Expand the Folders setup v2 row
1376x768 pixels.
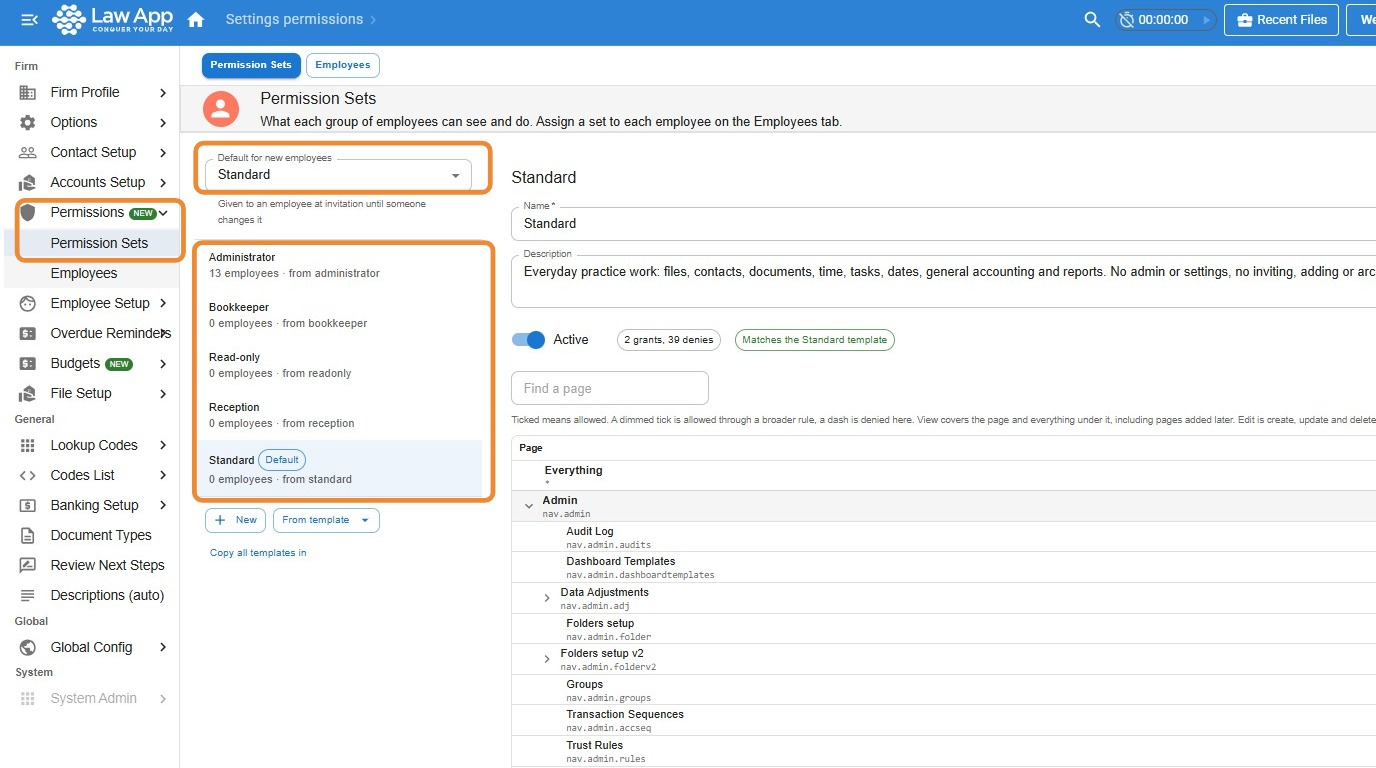click(547, 659)
